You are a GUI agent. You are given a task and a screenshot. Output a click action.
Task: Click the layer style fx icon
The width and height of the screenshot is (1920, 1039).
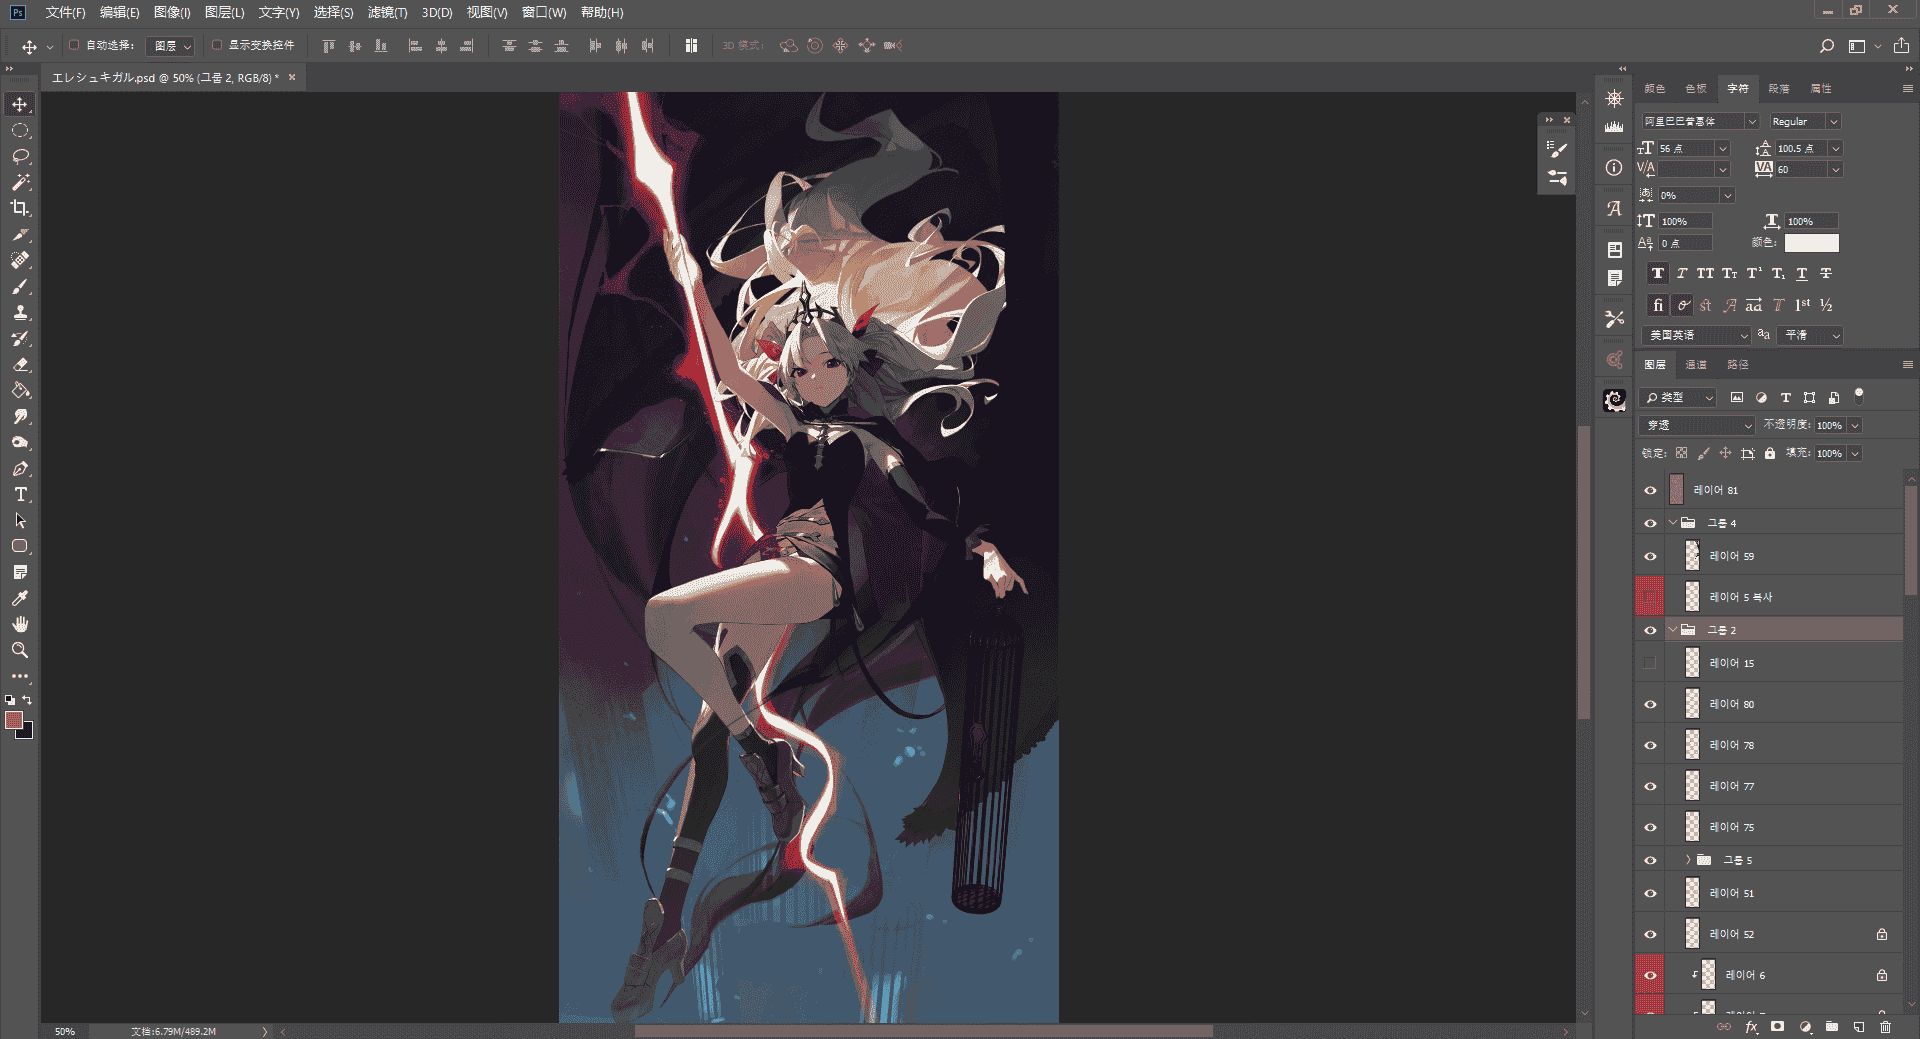point(1751,1027)
